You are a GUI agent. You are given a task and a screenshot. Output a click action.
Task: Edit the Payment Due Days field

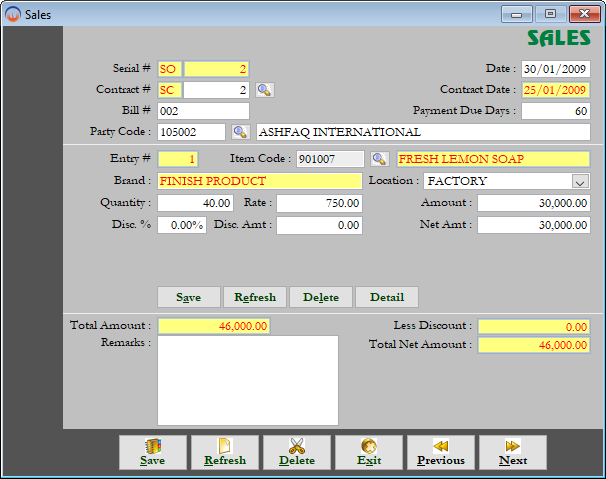click(x=556, y=111)
